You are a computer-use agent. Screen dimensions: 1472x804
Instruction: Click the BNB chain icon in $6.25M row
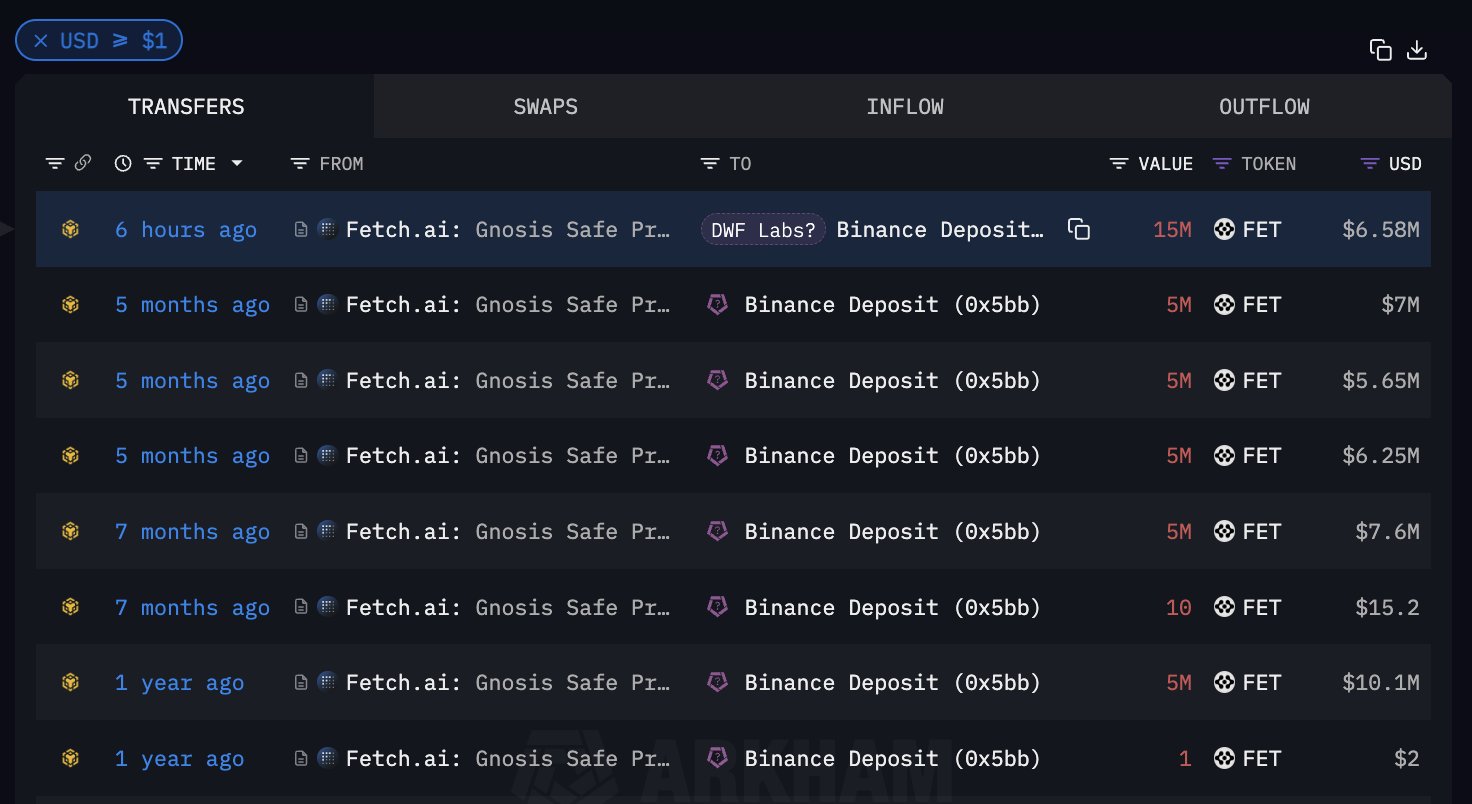tap(70, 456)
